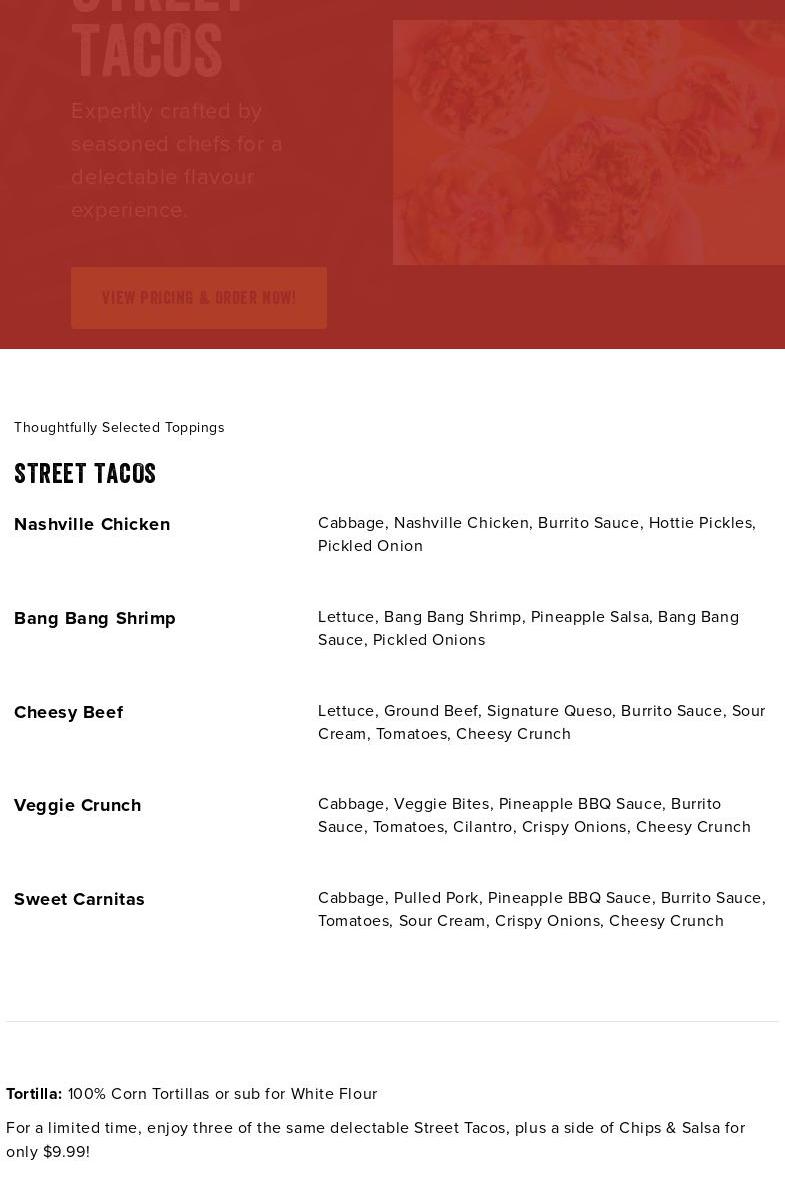Click the 'Expertly crafted by seasoned chefs' paragraph

click(177, 160)
